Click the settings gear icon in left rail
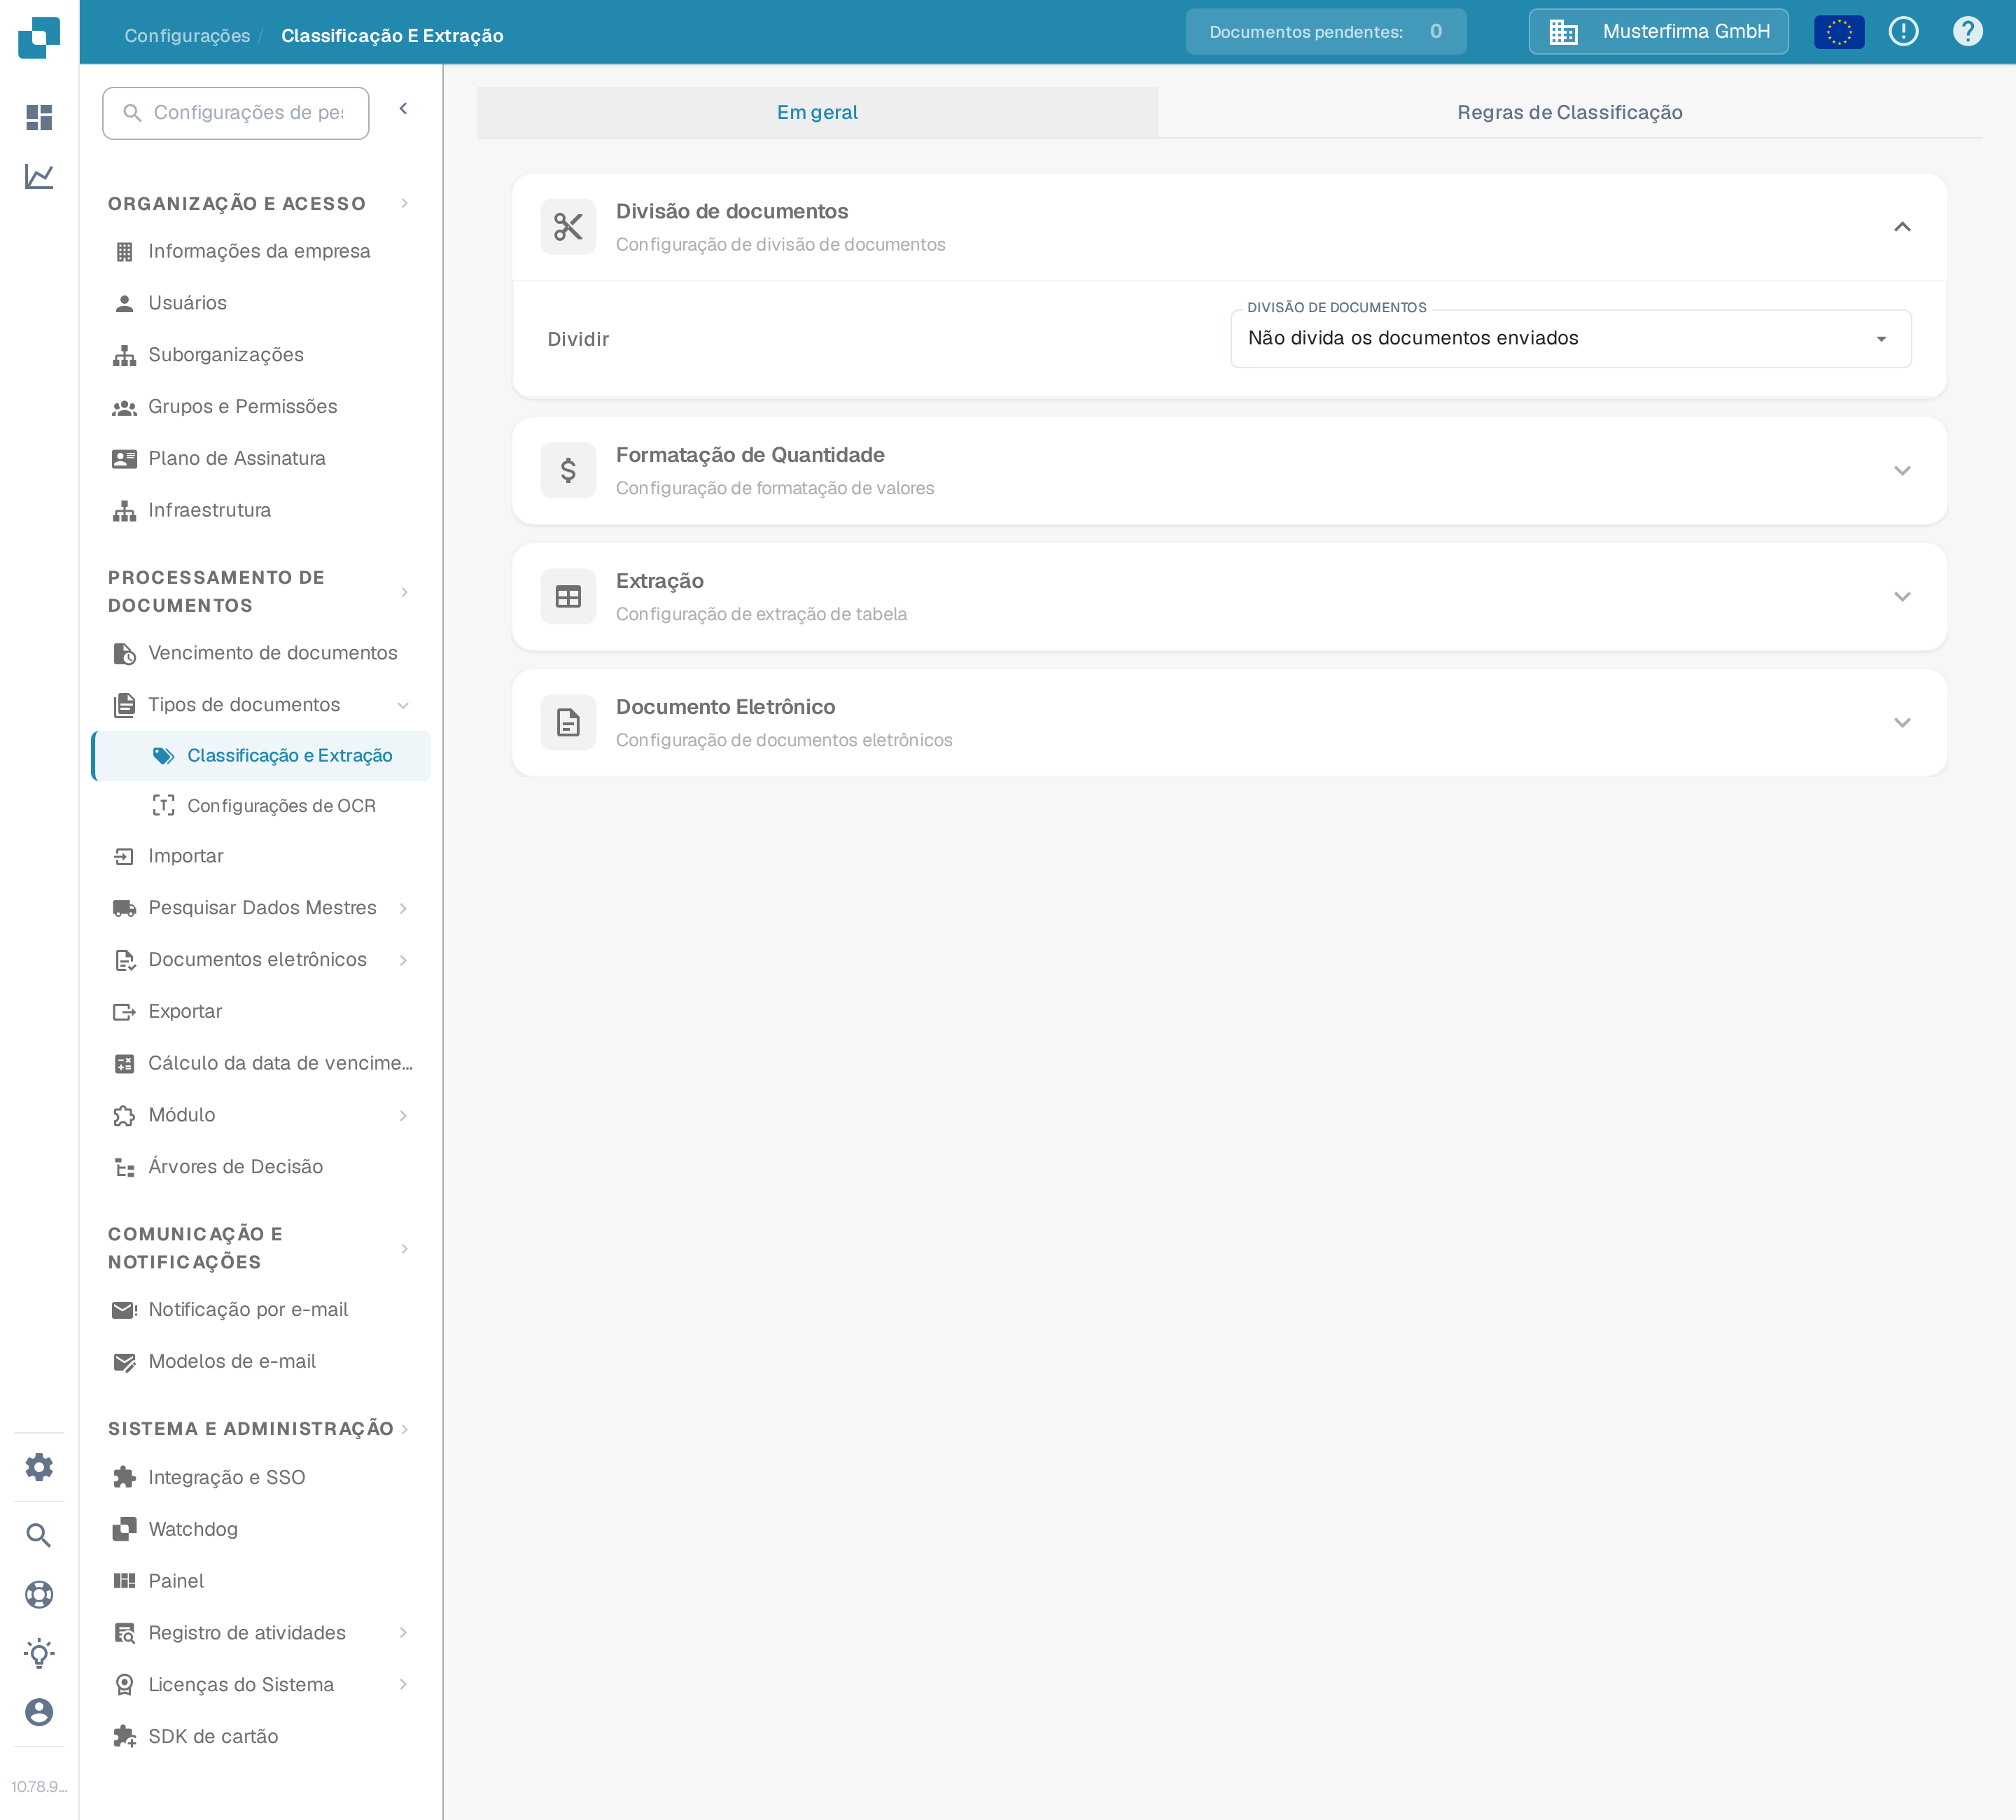The image size is (2016, 1820). point(39,1467)
